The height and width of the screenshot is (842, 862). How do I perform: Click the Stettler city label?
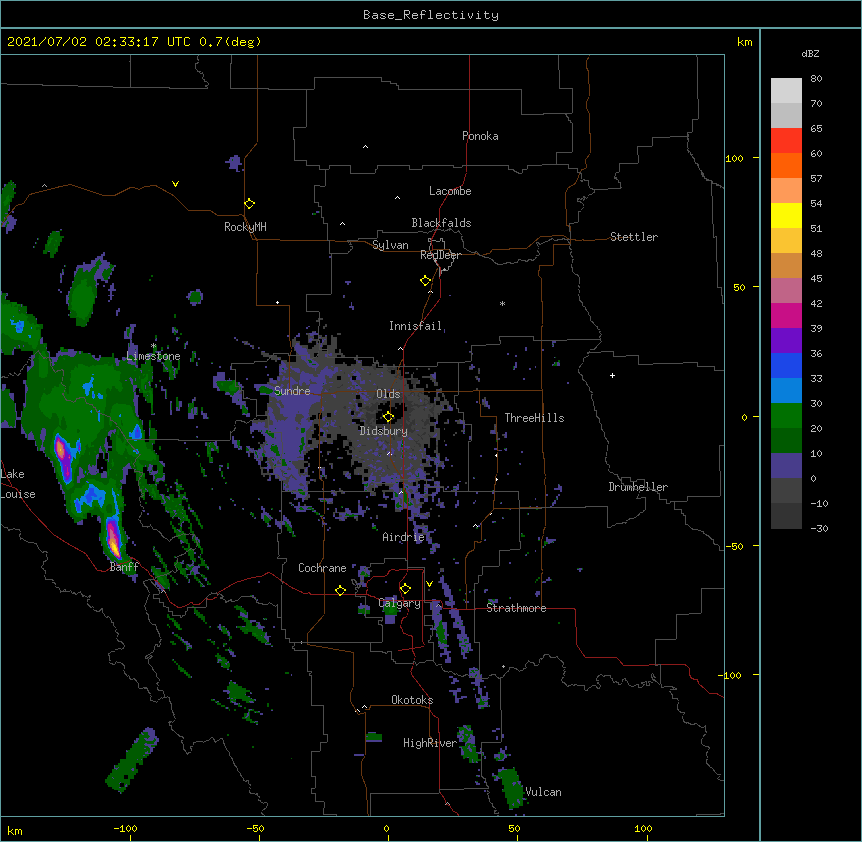634,237
